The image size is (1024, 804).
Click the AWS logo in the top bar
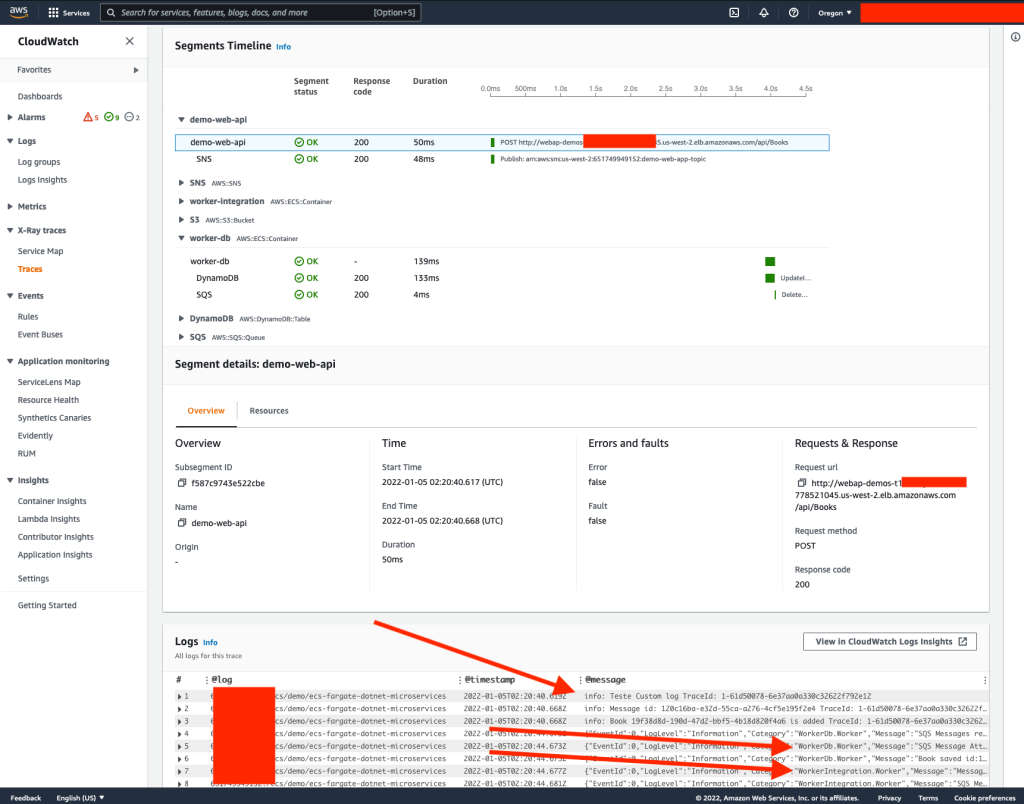pyautogui.click(x=18, y=12)
